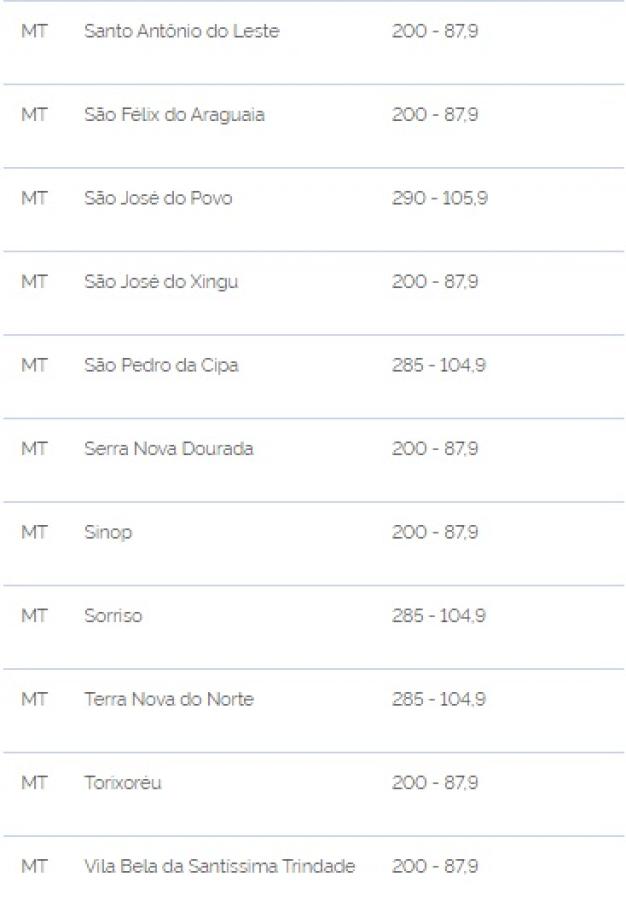Click the Sinop city name

pos(108,533)
